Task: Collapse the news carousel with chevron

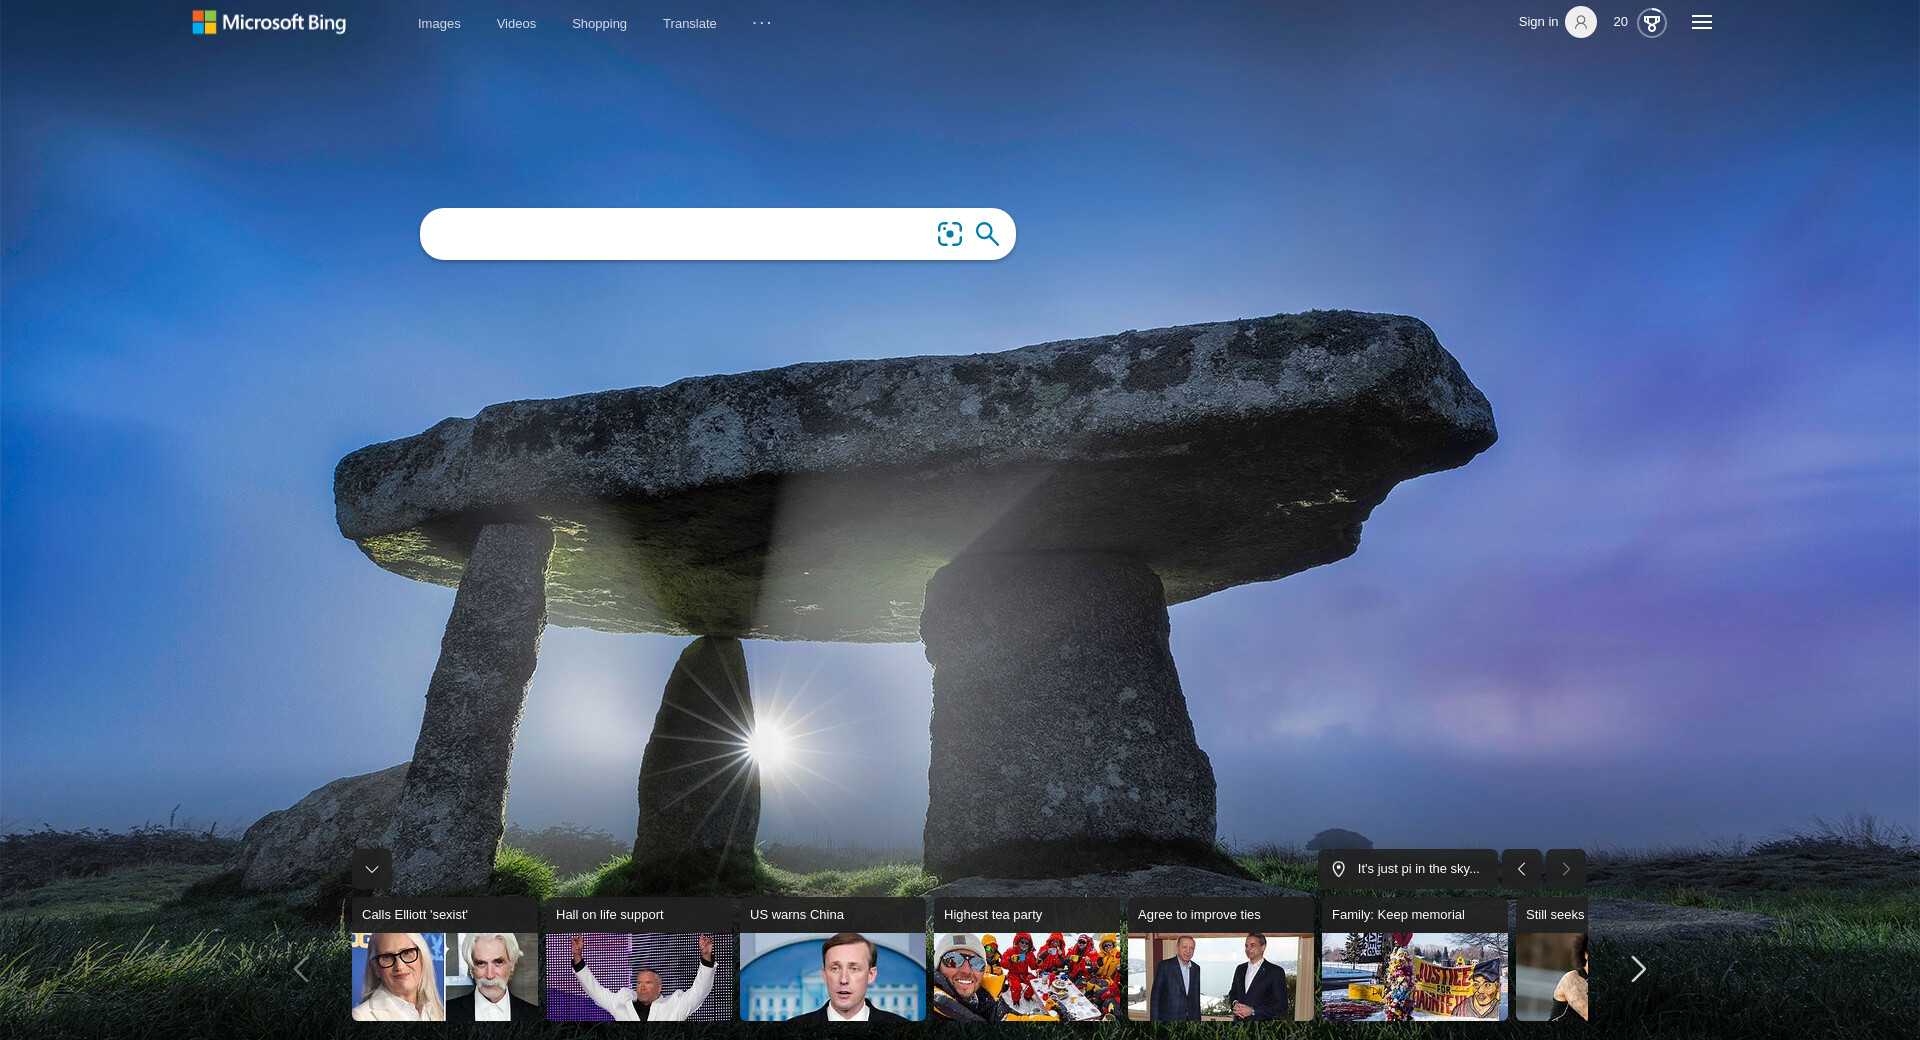Action: tap(372, 869)
